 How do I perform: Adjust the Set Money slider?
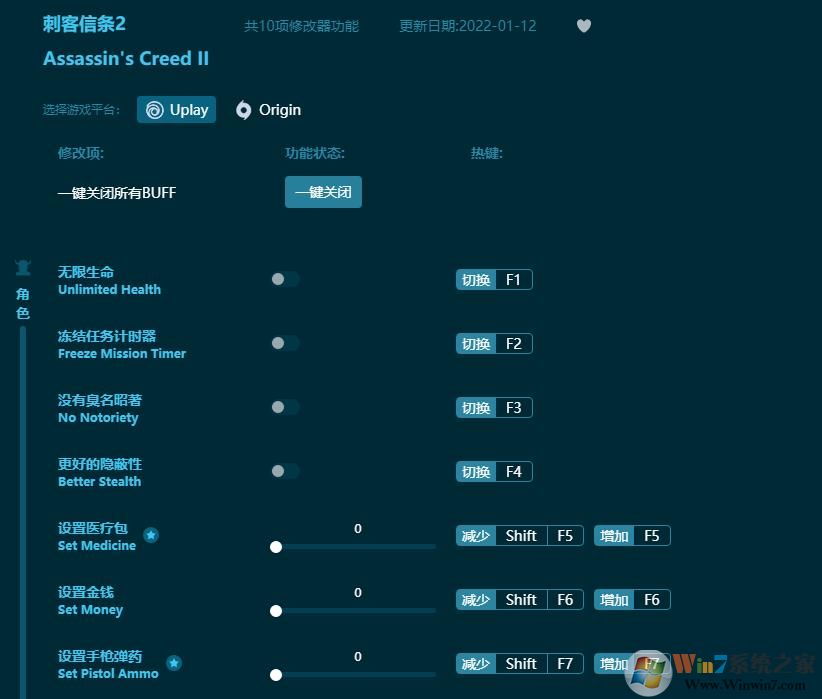[x=276, y=611]
